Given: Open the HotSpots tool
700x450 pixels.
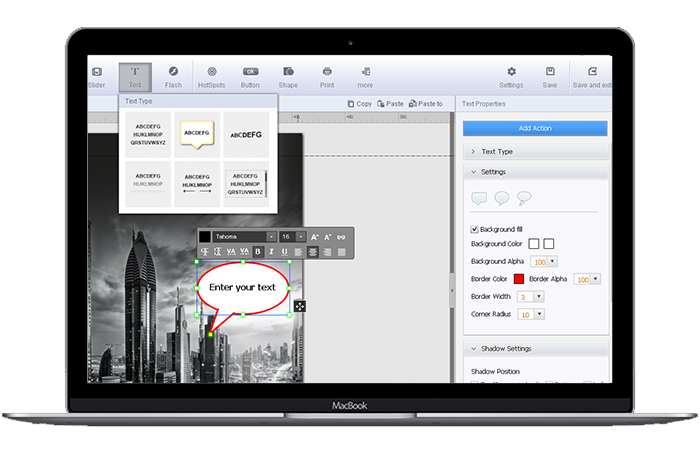Looking at the screenshot, I should pos(211,76).
